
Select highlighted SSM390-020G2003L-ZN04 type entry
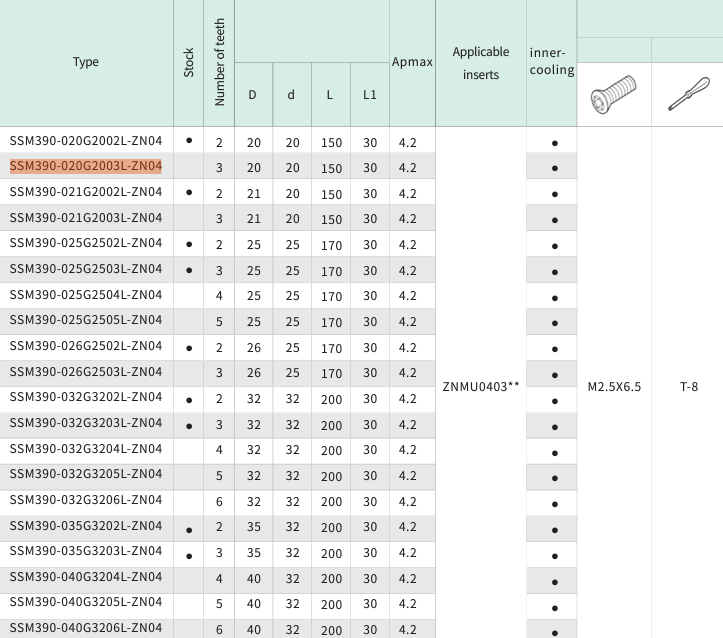[x=86, y=166]
